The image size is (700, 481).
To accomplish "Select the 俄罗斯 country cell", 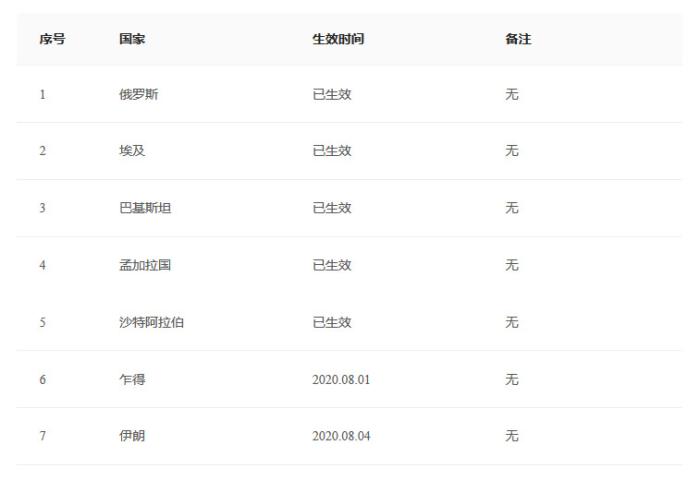I will (139, 95).
